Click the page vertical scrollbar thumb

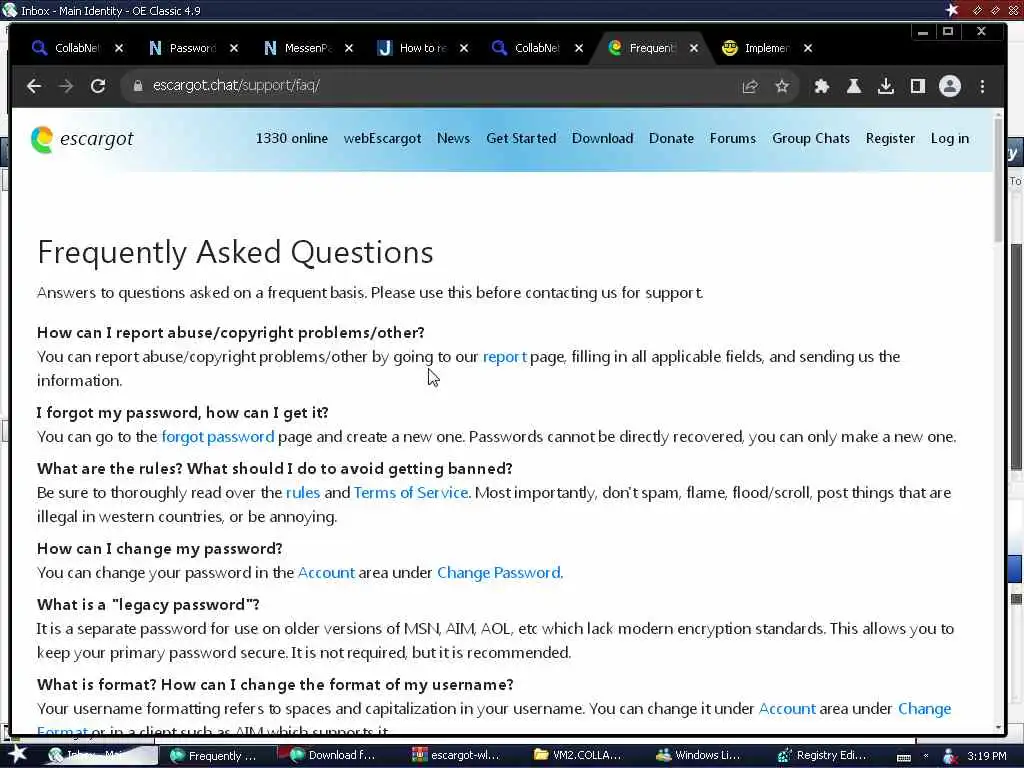(998, 182)
